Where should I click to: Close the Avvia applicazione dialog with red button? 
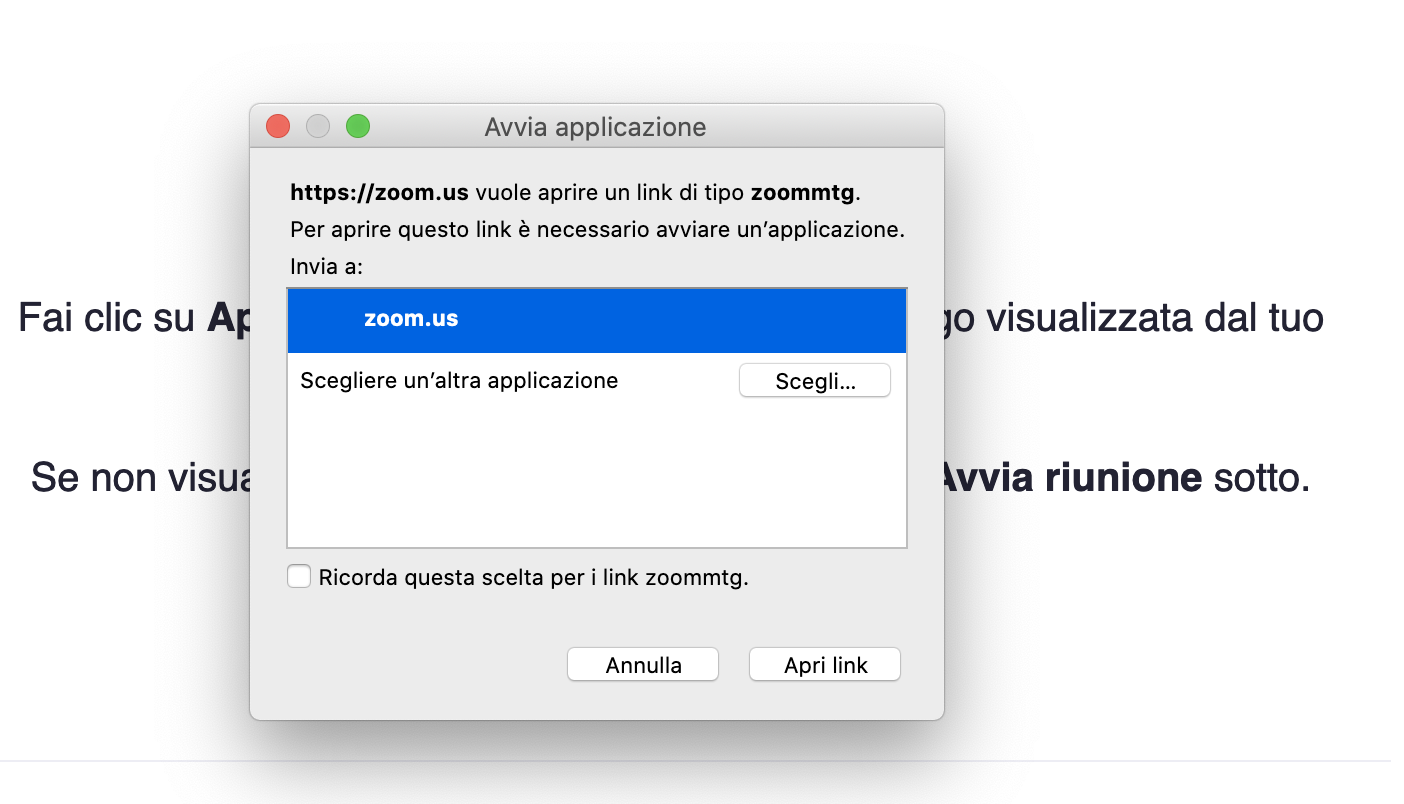(278, 127)
